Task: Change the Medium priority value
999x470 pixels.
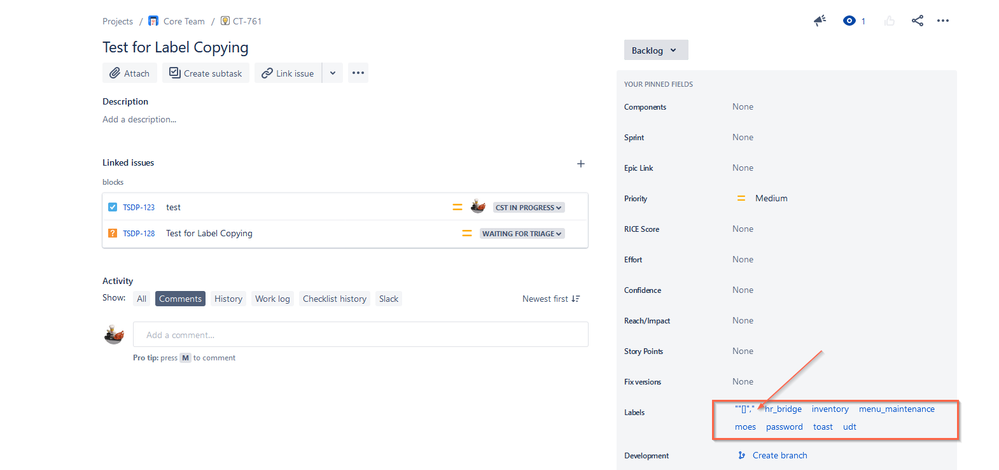Action: [762, 199]
